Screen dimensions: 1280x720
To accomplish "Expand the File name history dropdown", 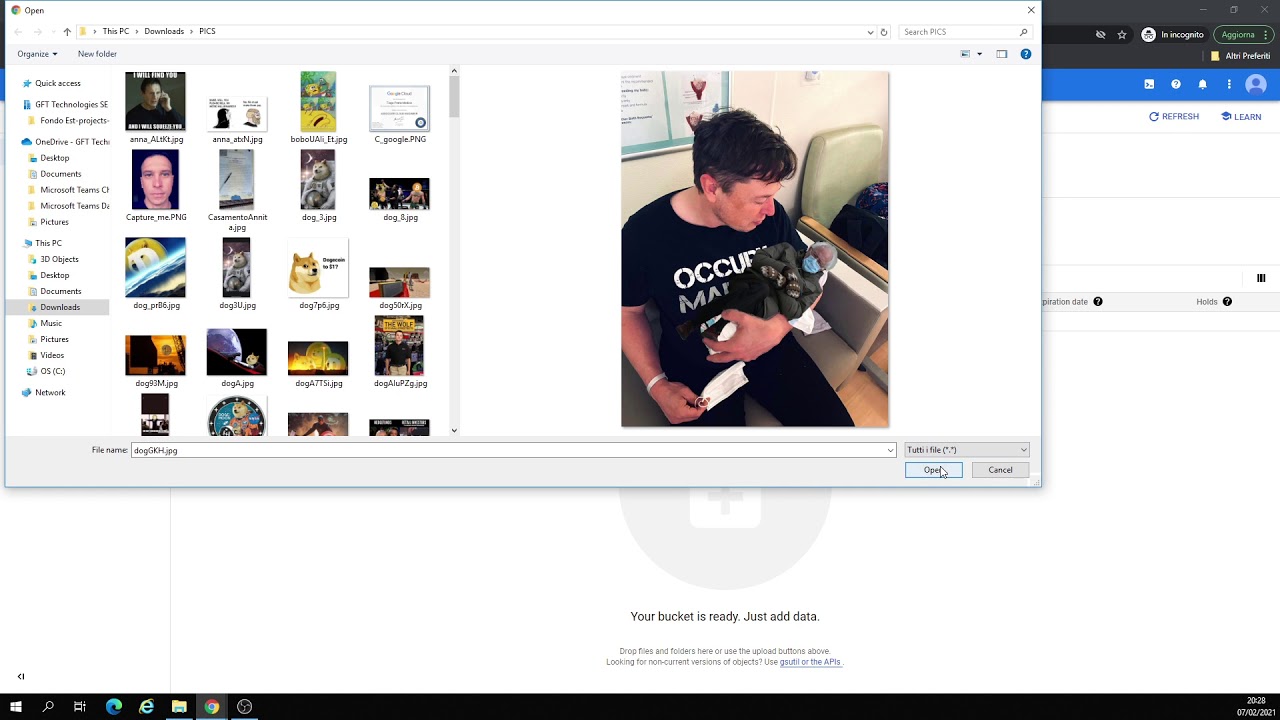I will [x=890, y=450].
